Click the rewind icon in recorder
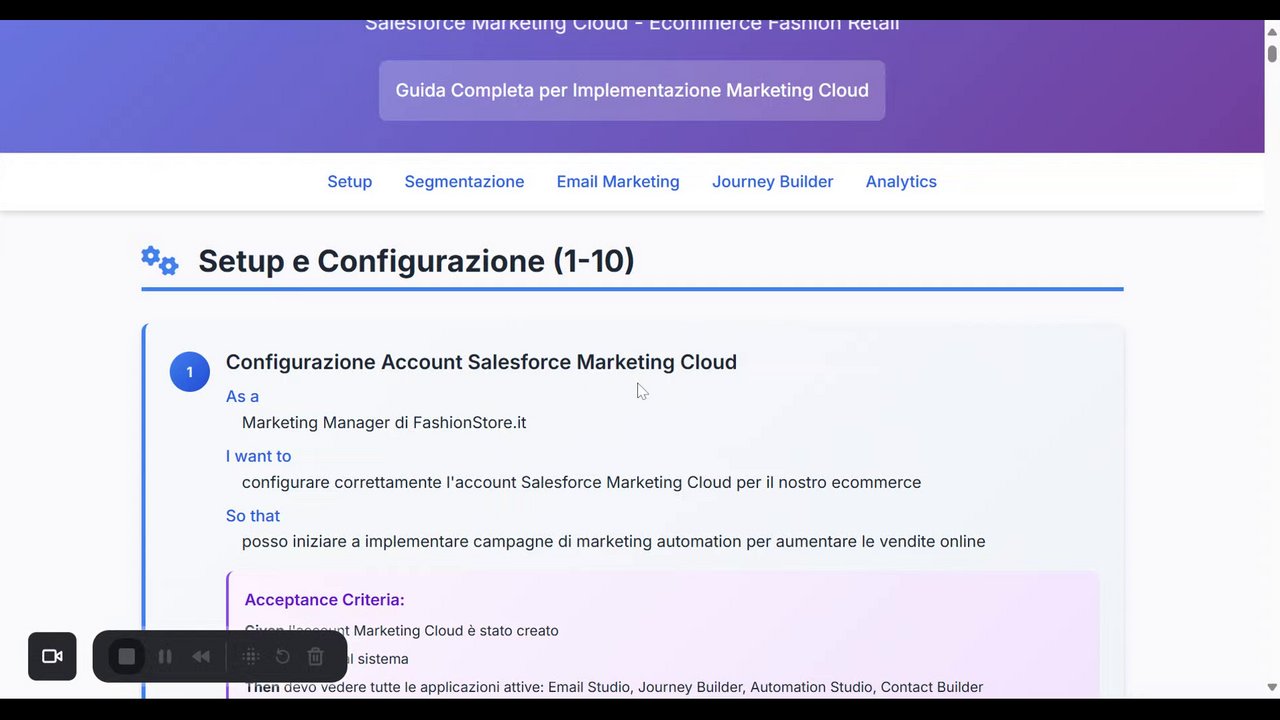This screenshot has height=720, width=1280. coord(201,657)
